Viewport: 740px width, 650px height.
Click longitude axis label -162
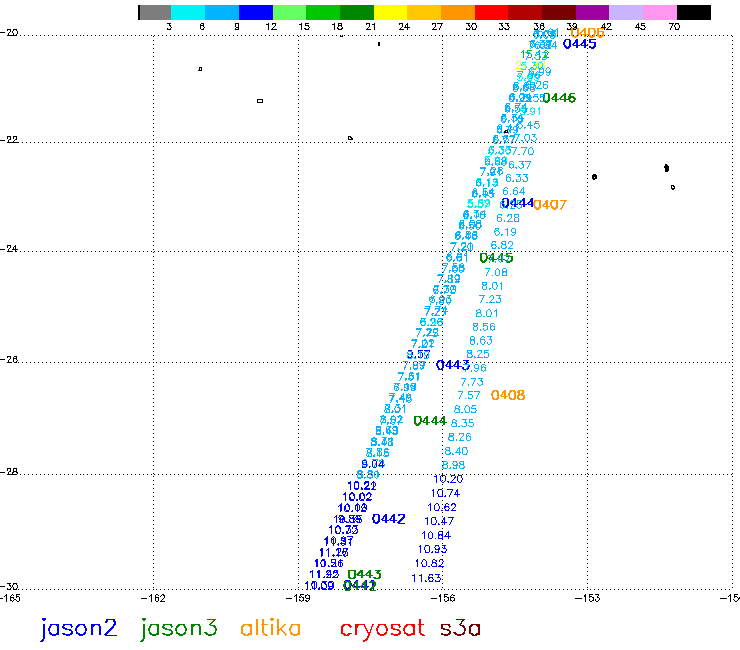click(153, 599)
